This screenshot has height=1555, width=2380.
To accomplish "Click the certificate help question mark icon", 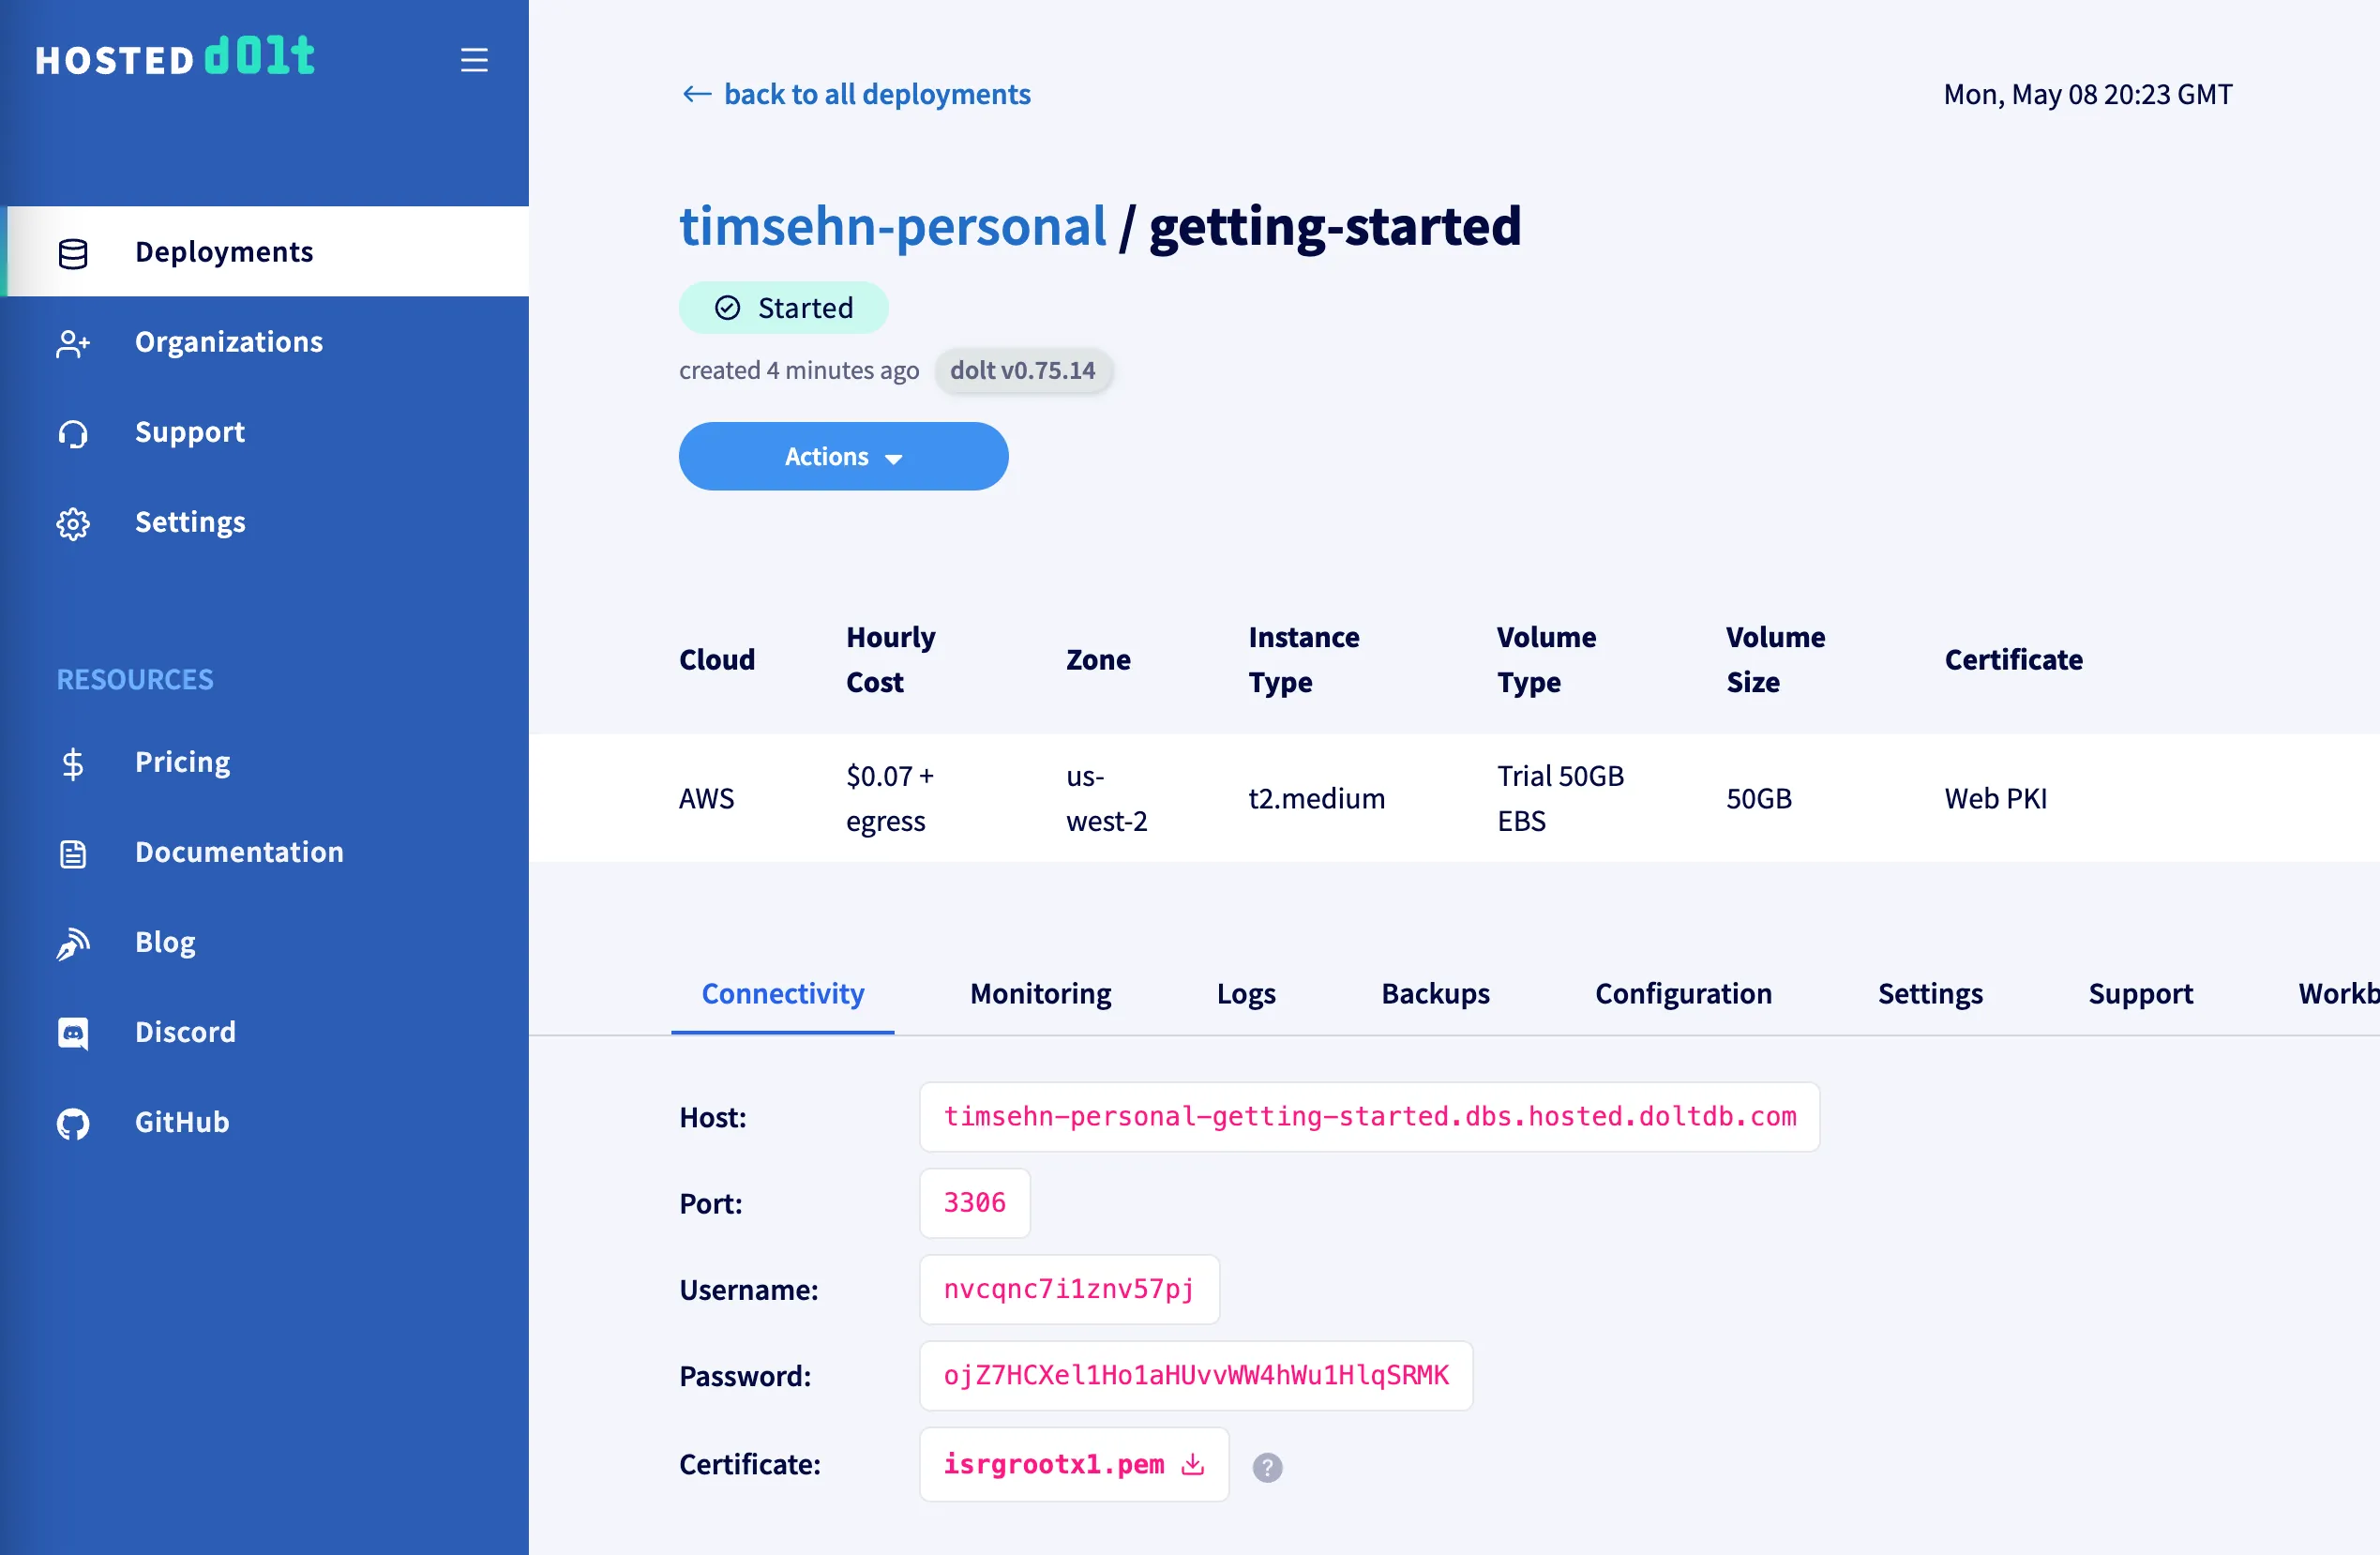I will click(1267, 1467).
